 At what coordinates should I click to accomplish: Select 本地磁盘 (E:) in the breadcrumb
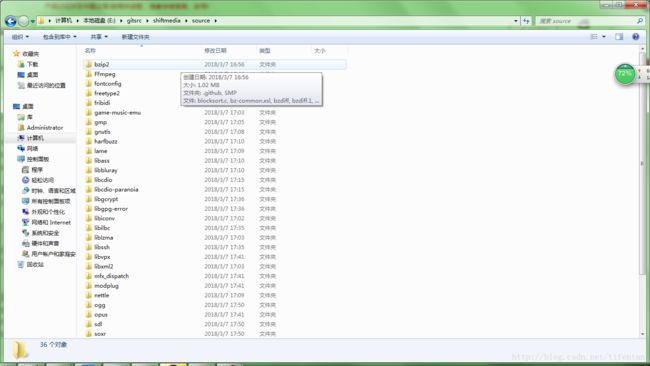click(99, 20)
